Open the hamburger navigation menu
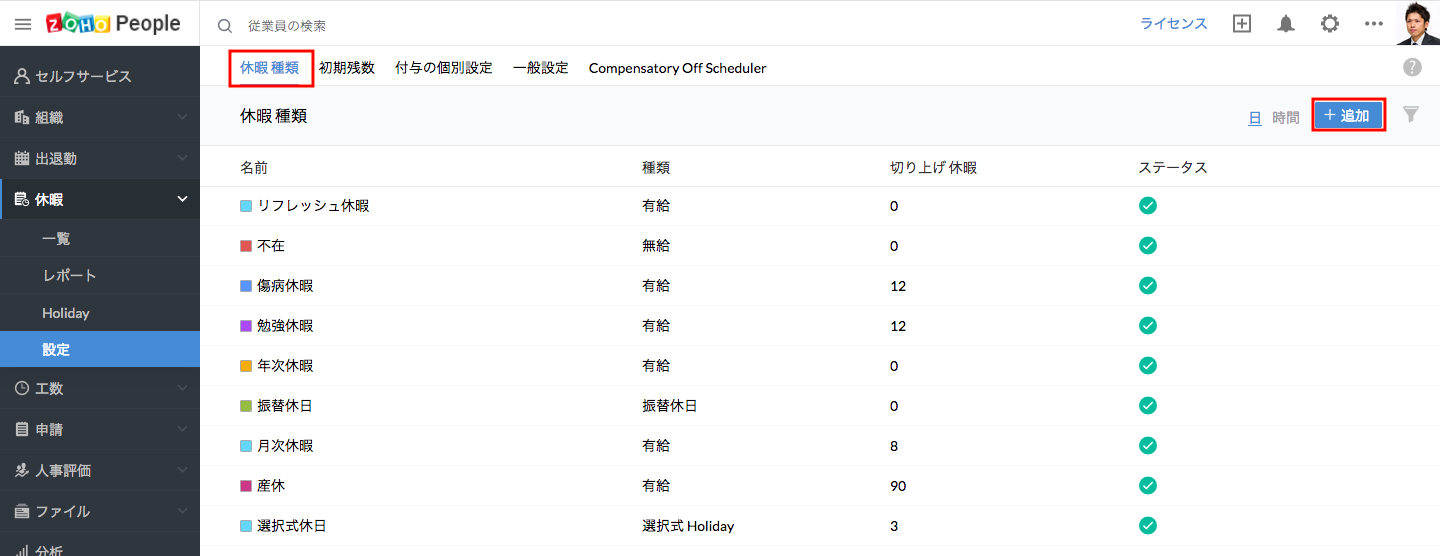The image size is (1440, 556). (x=23, y=24)
